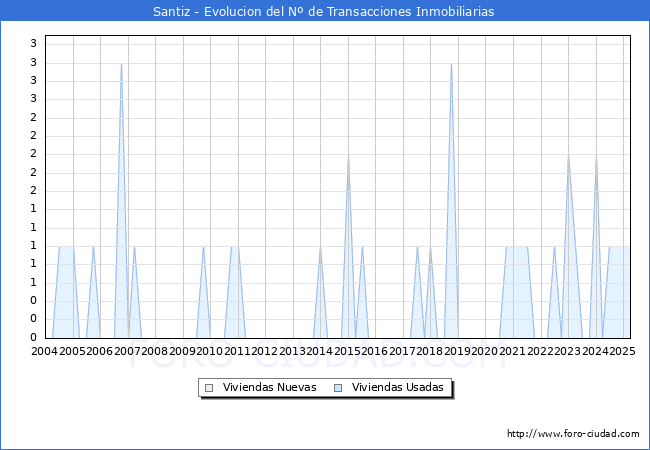Viewport: 650px width, 450px height.
Task: Click the 2019 x-axis label
Action: pos(457,351)
